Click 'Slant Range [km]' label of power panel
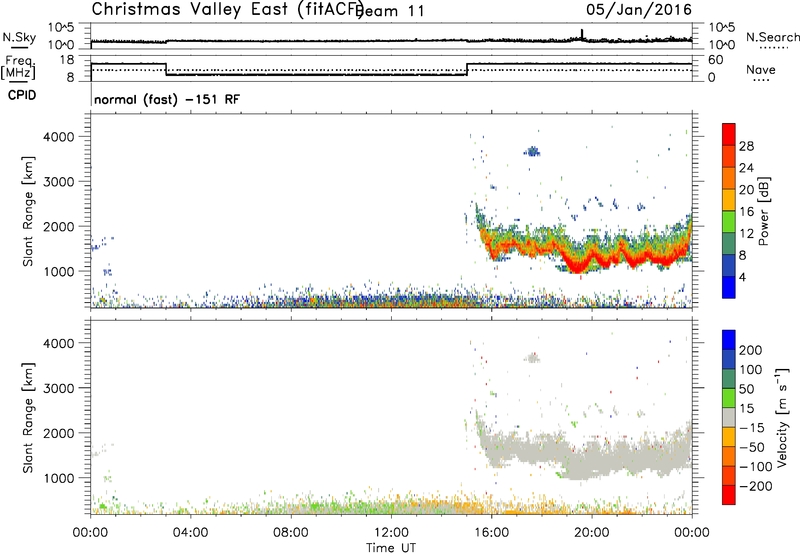 [28, 211]
